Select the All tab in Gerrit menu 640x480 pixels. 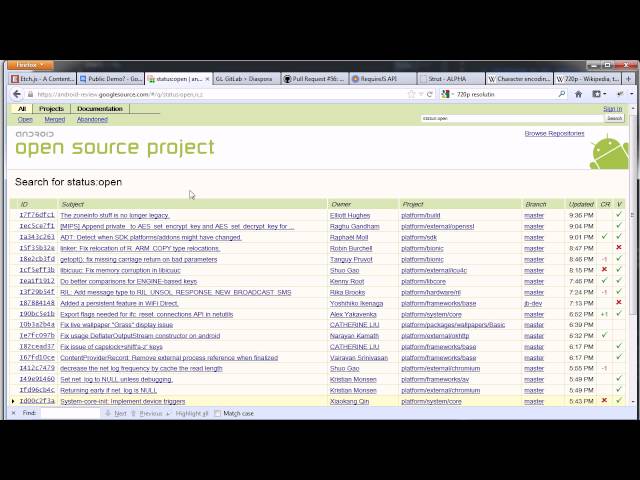(x=22, y=109)
